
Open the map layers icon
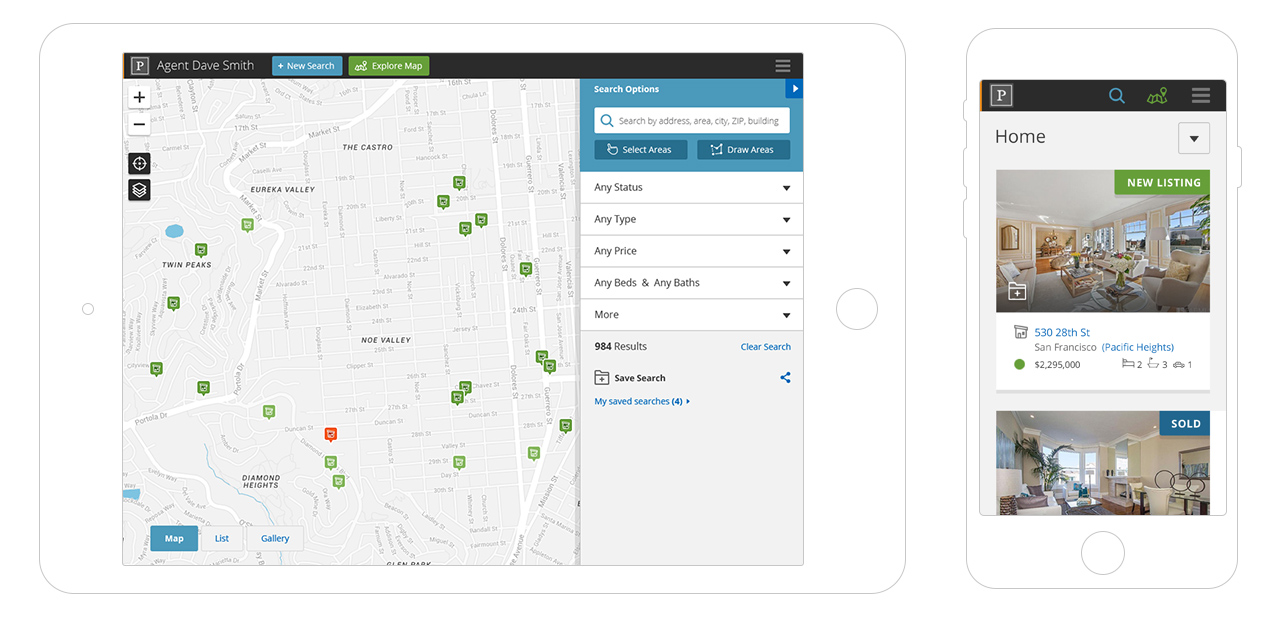point(139,190)
